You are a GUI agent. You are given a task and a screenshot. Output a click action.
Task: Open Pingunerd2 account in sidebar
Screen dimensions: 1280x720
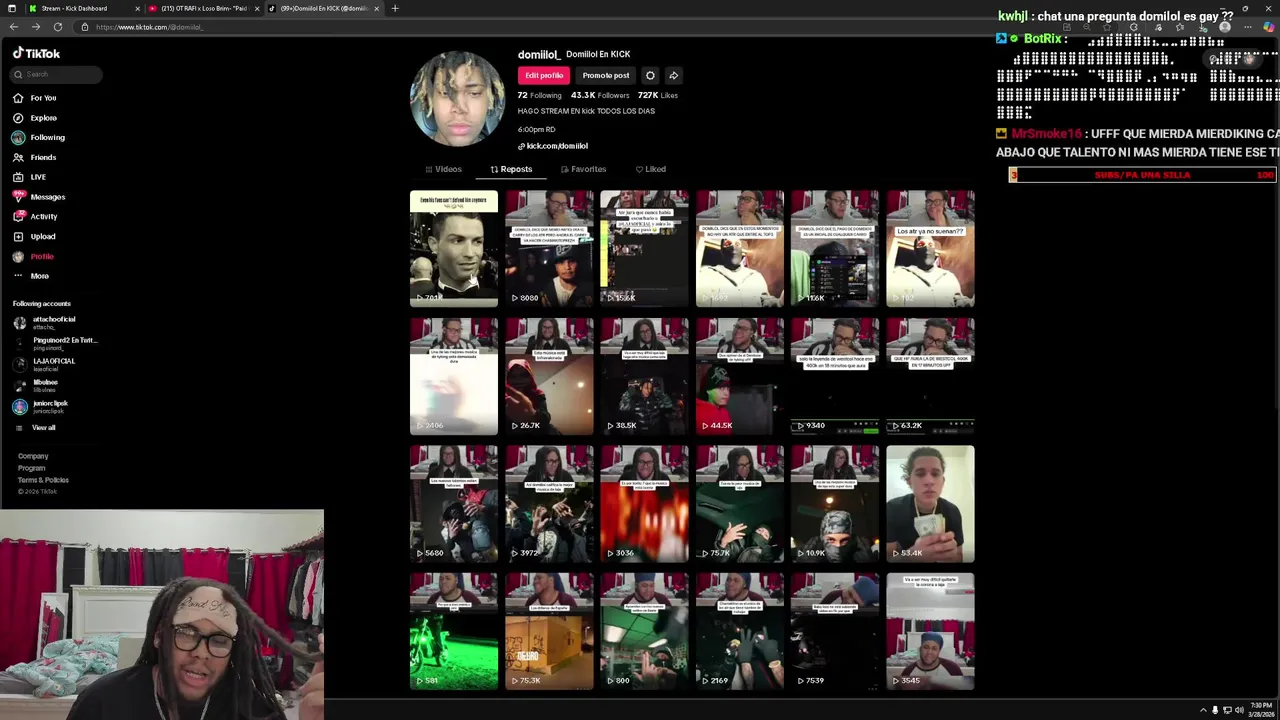(x=55, y=343)
